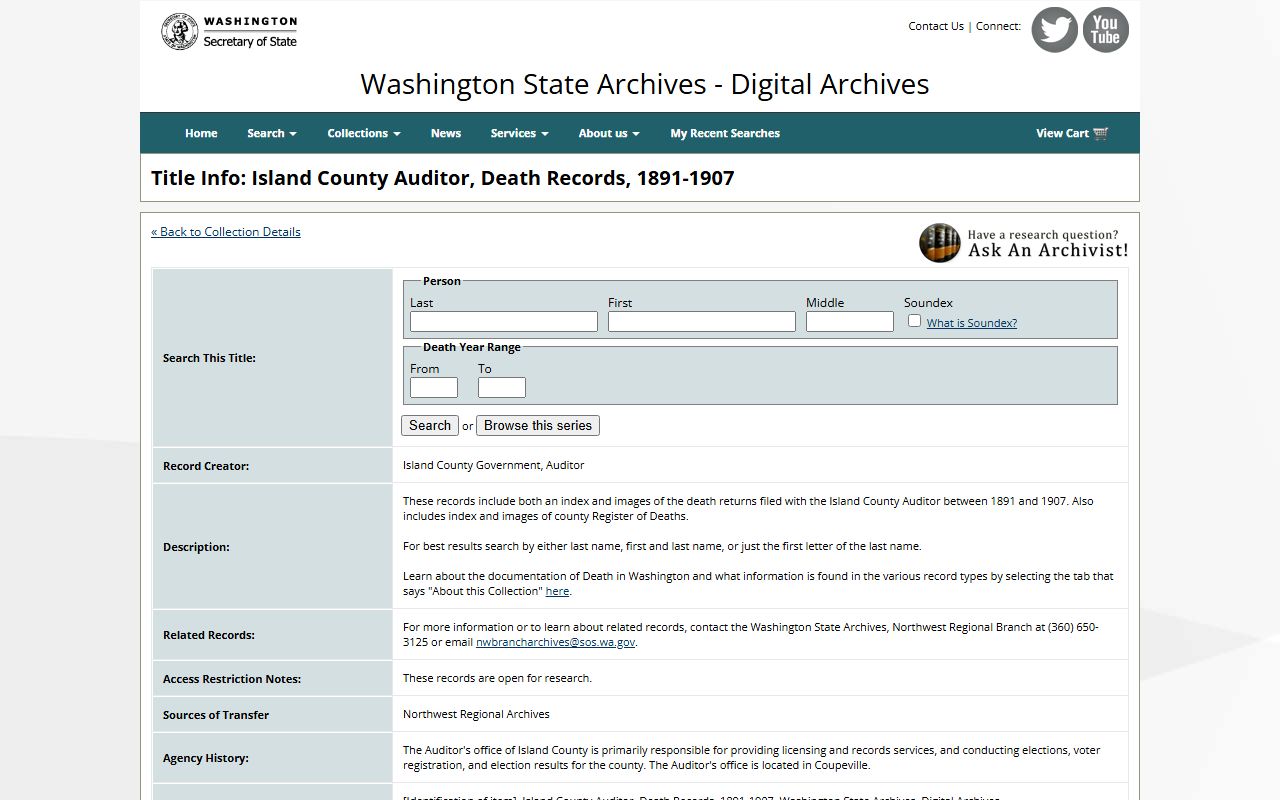The width and height of the screenshot is (1280, 800).
Task: Click the 'Sources of Transfer' label
Action: (x=216, y=715)
